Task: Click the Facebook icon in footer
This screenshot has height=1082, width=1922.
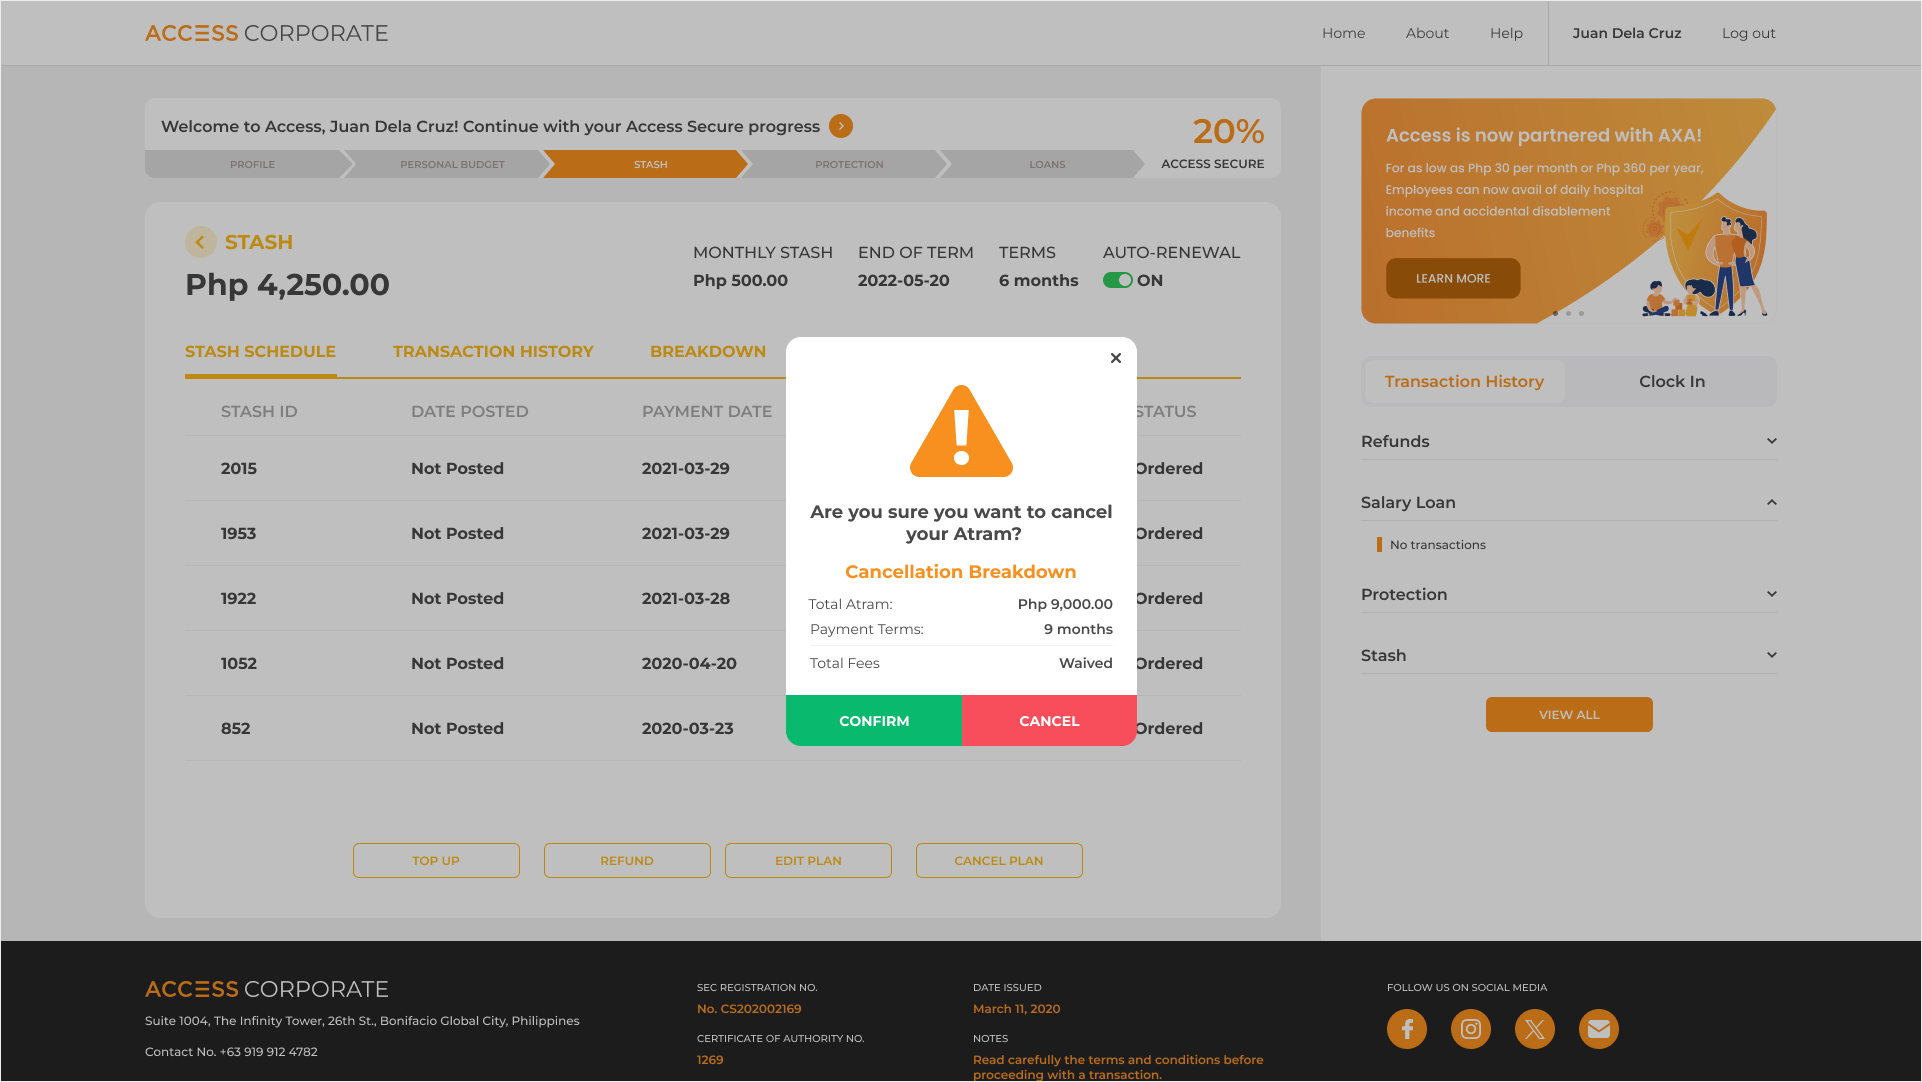Action: (1406, 1029)
